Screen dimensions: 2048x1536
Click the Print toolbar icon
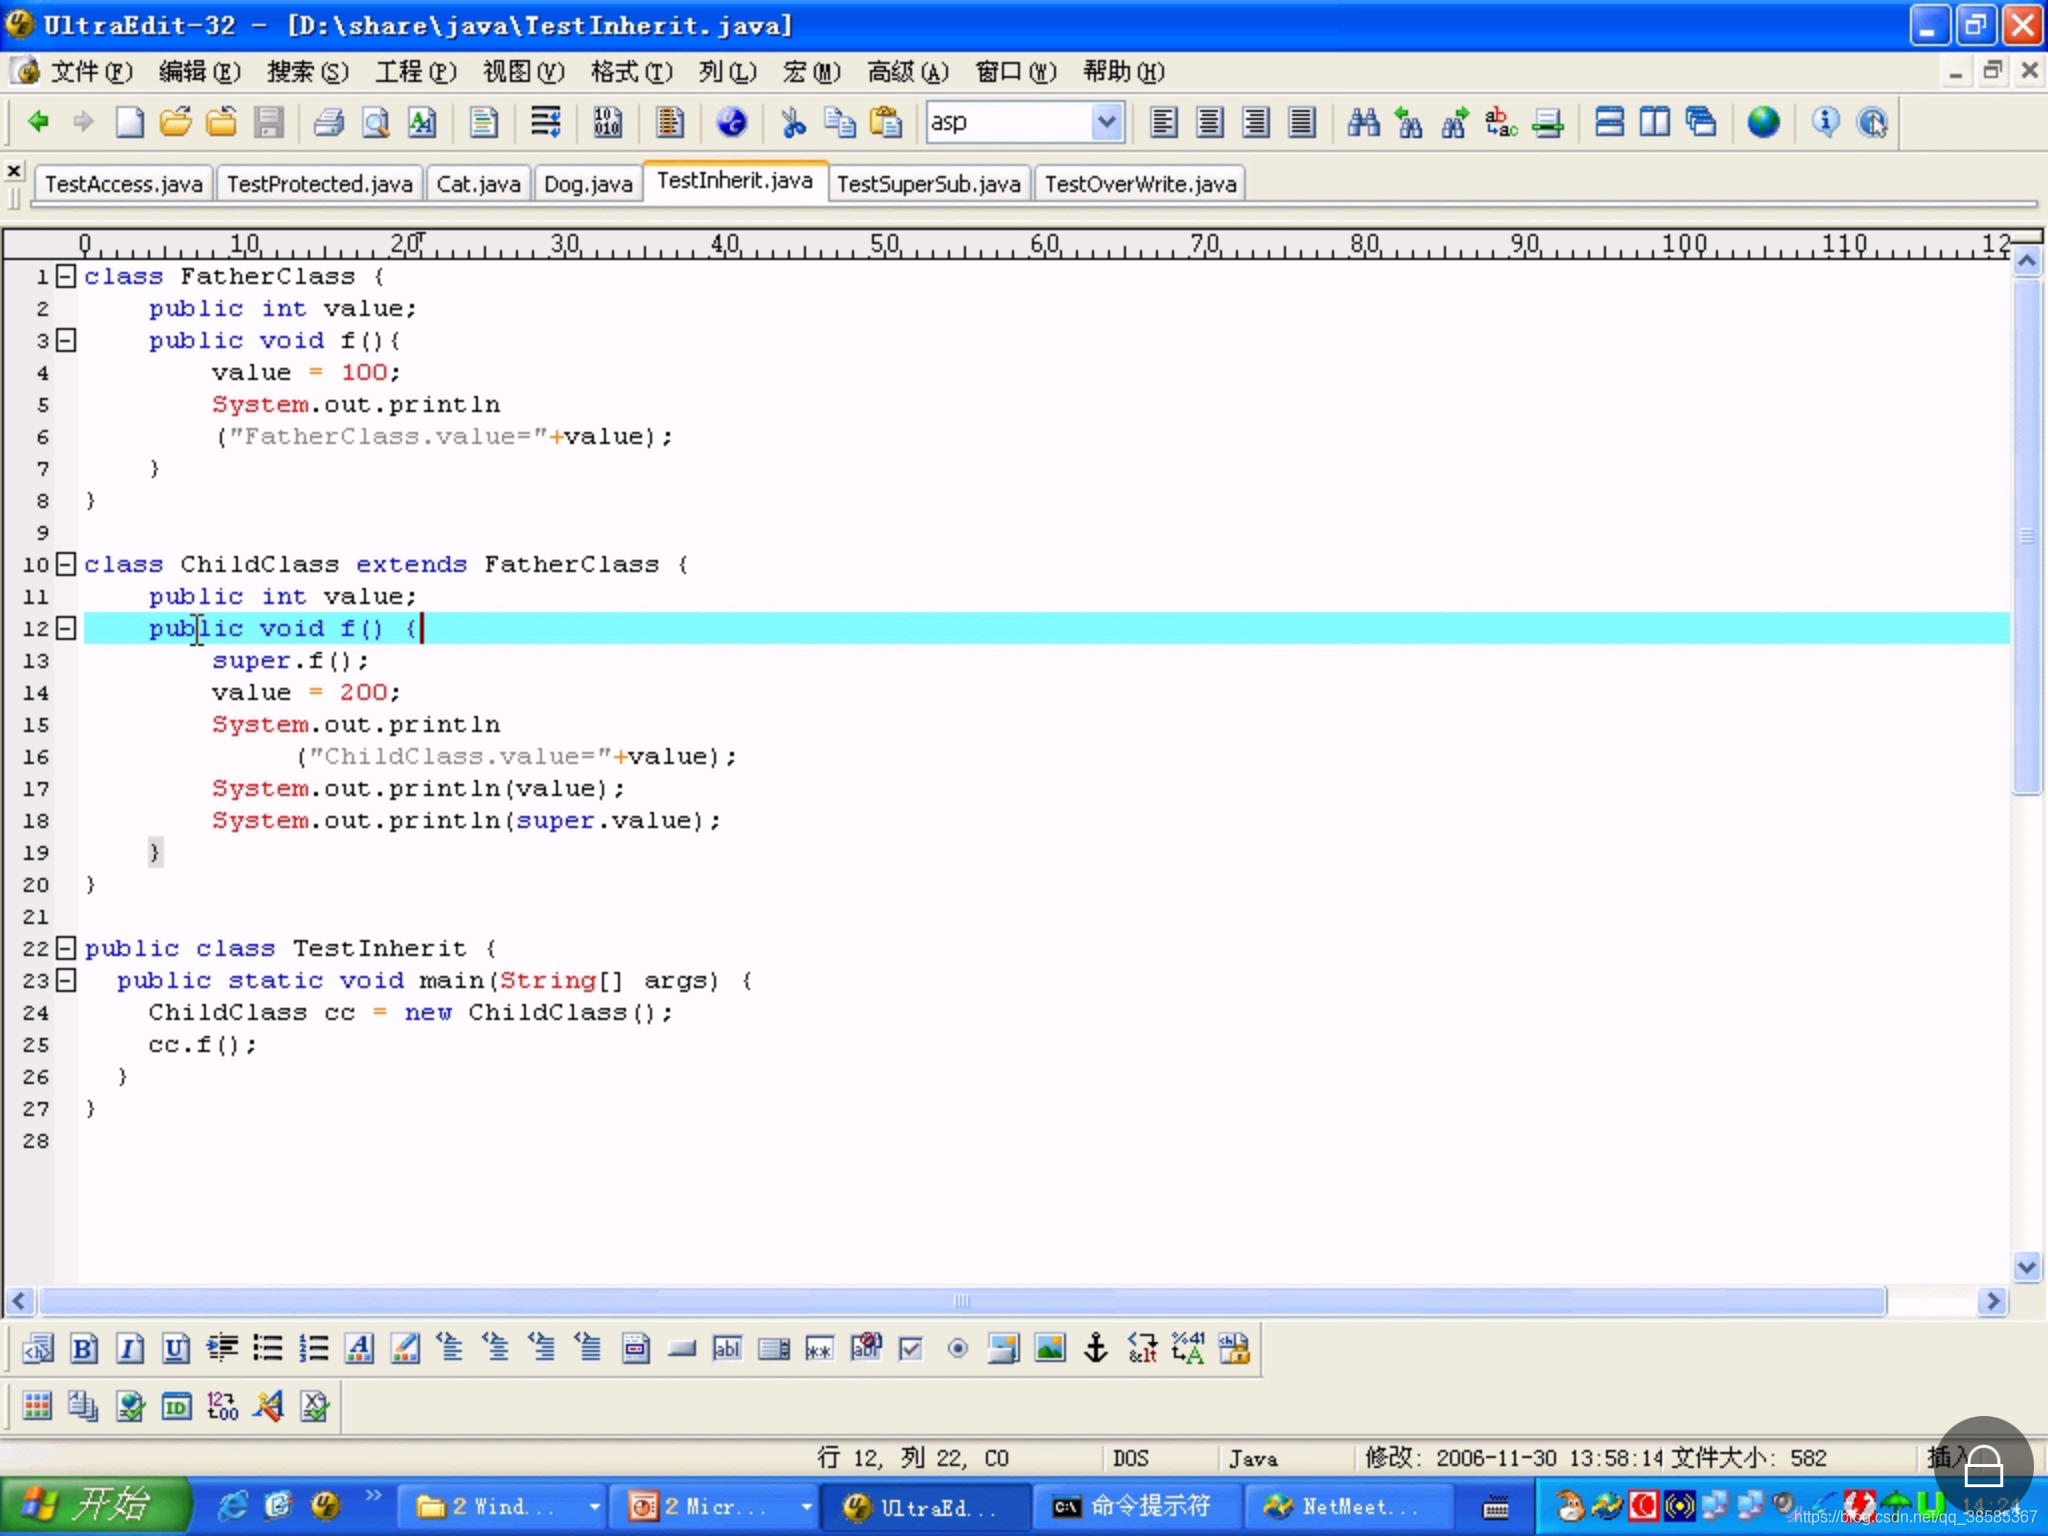click(328, 122)
